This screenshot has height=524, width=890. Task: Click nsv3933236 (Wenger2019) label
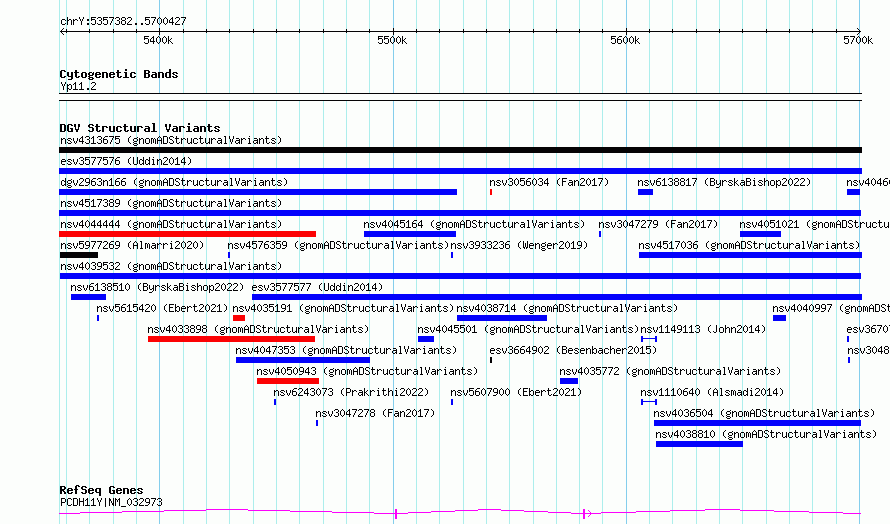point(519,245)
